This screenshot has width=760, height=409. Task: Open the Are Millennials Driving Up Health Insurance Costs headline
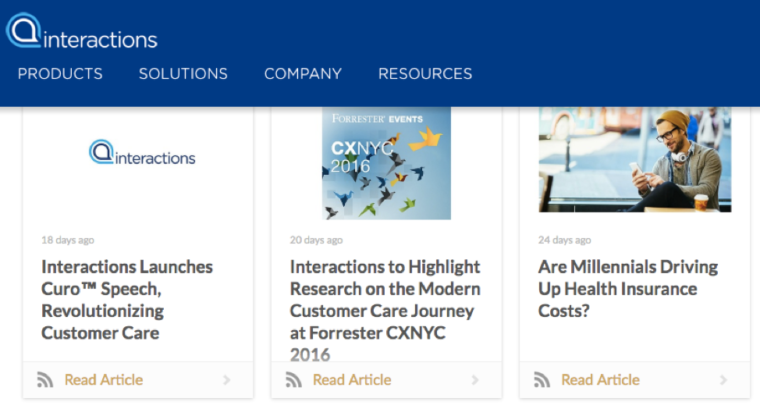tap(628, 289)
